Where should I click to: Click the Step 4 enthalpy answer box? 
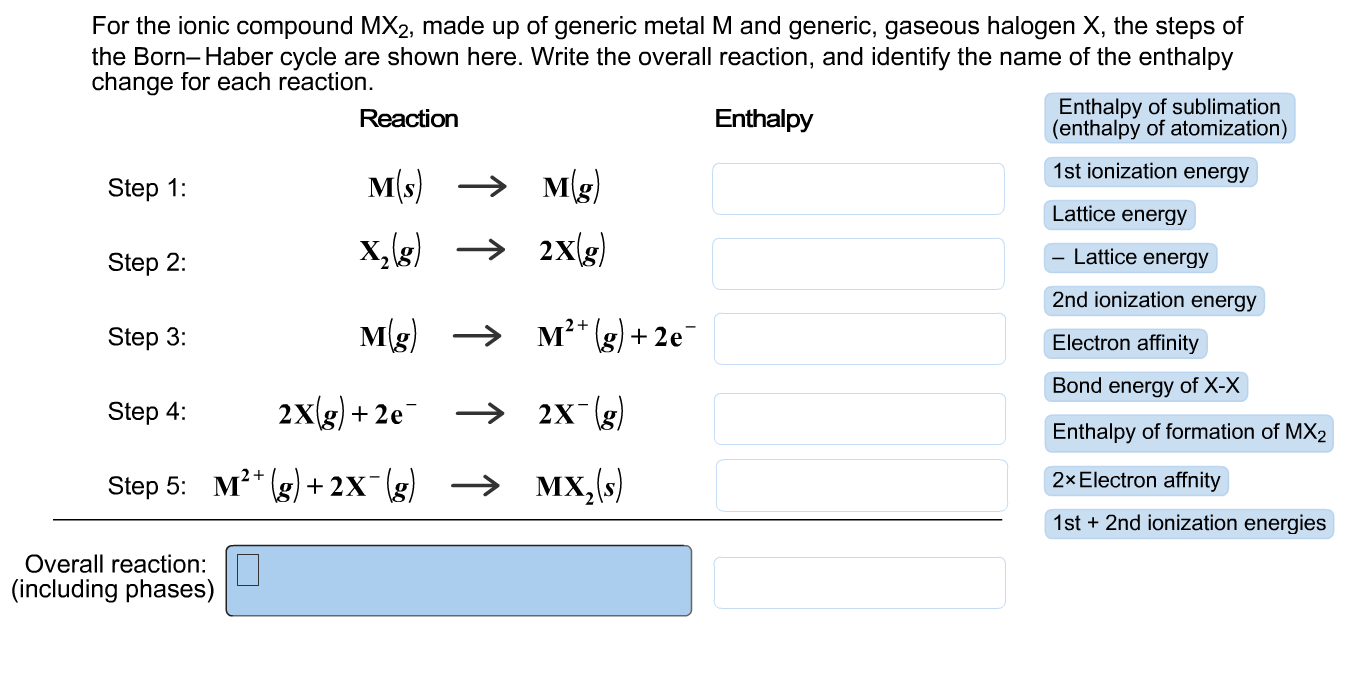[858, 418]
